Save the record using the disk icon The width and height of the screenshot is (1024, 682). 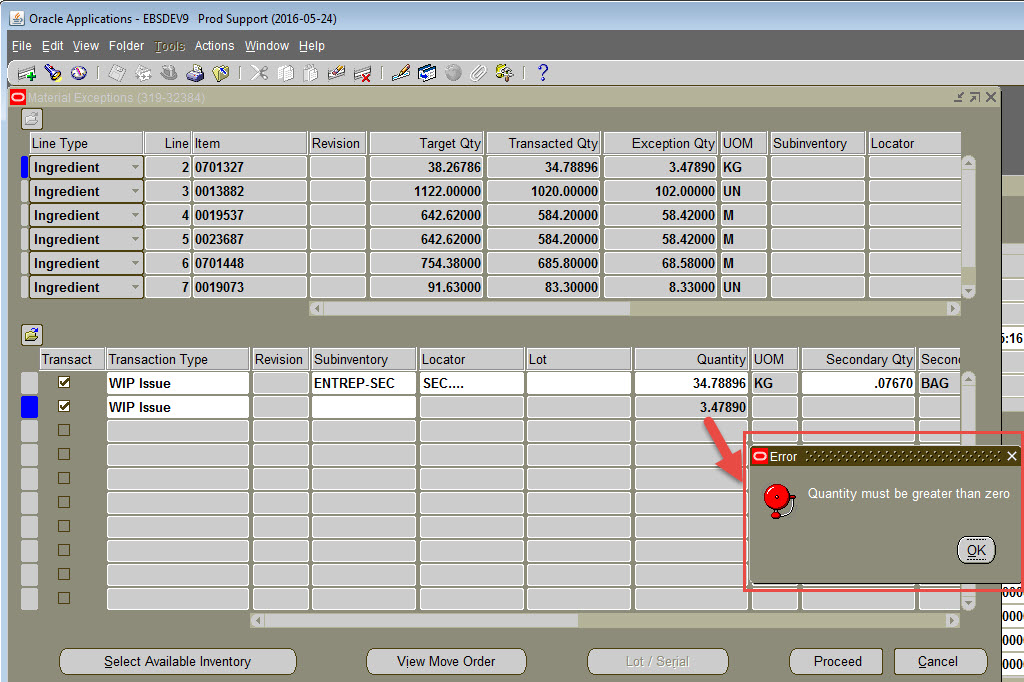[x=115, y=72]
